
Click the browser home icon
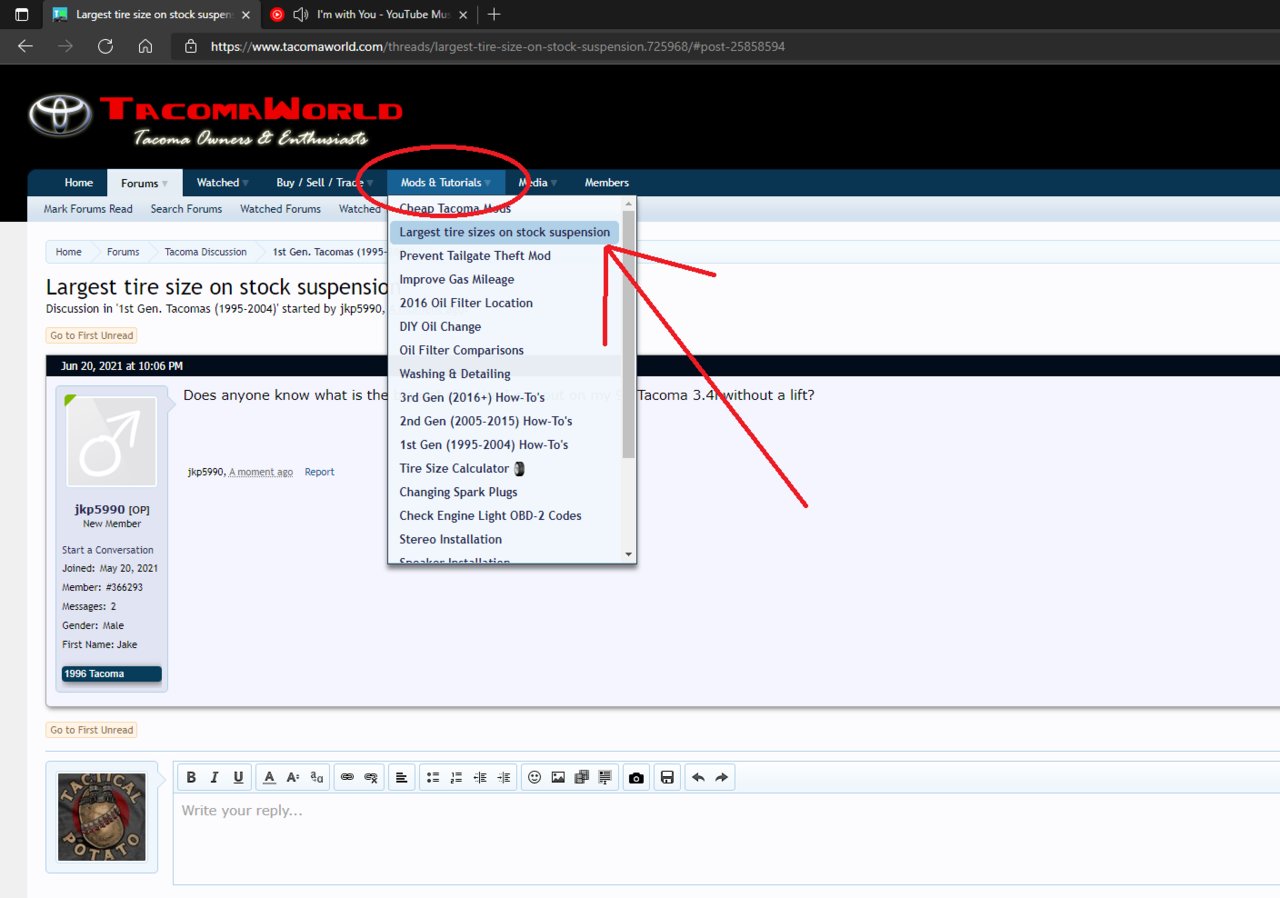click(145, 46)
